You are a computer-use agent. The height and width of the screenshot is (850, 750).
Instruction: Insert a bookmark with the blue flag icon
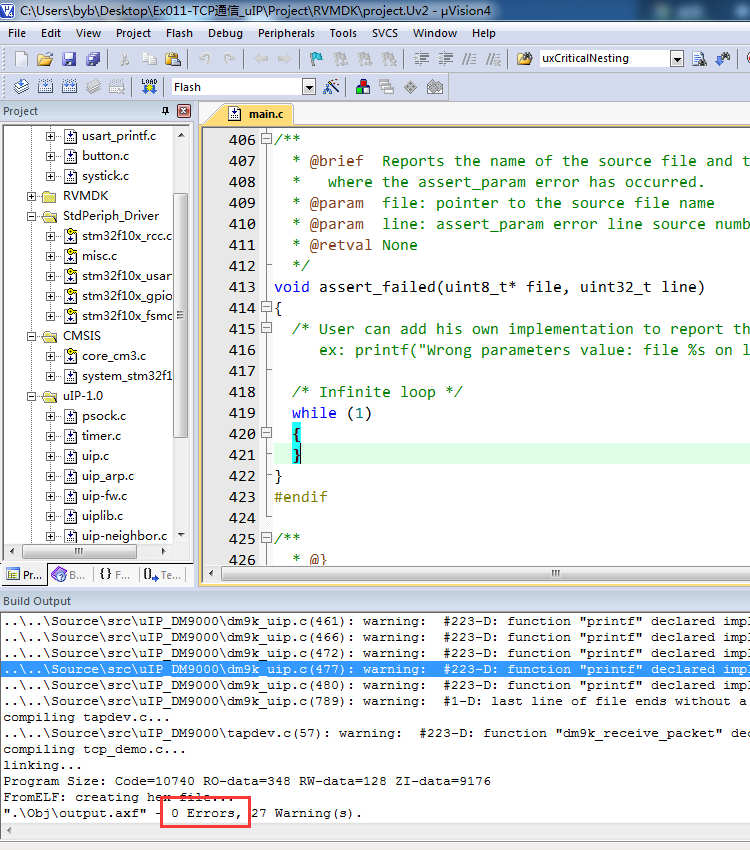click(x=316, y=59)
